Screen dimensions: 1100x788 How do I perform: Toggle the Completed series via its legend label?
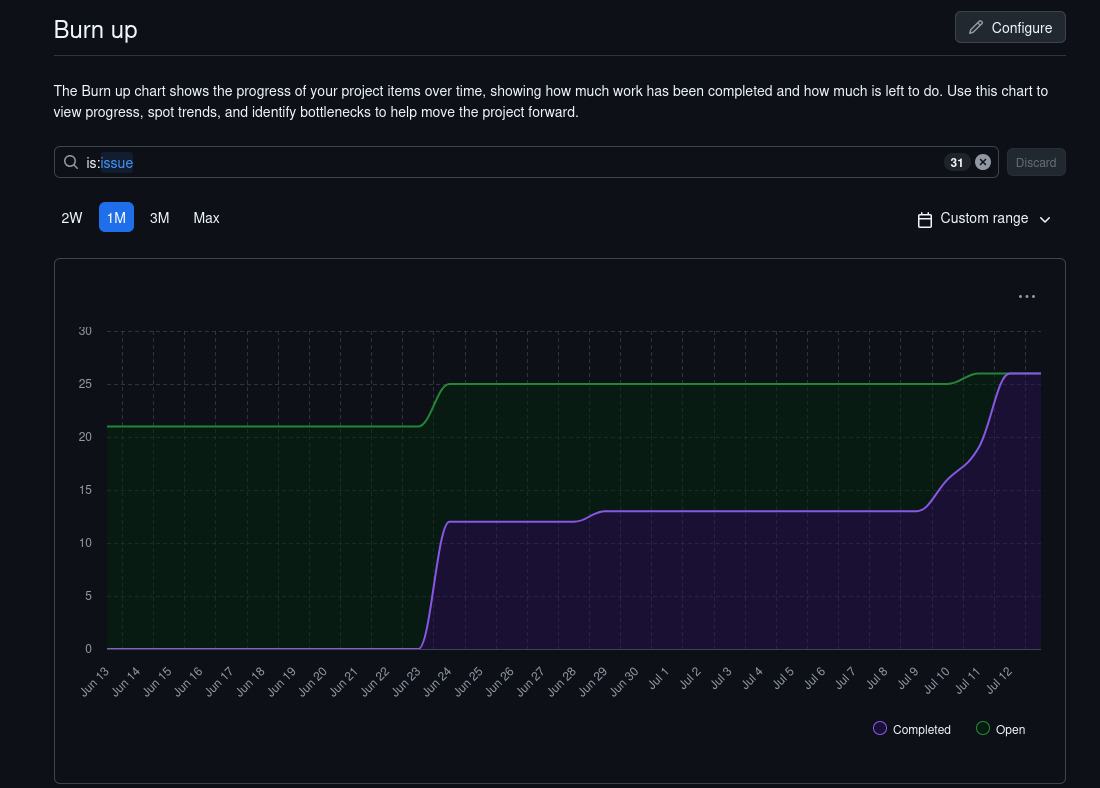(921, 730)
